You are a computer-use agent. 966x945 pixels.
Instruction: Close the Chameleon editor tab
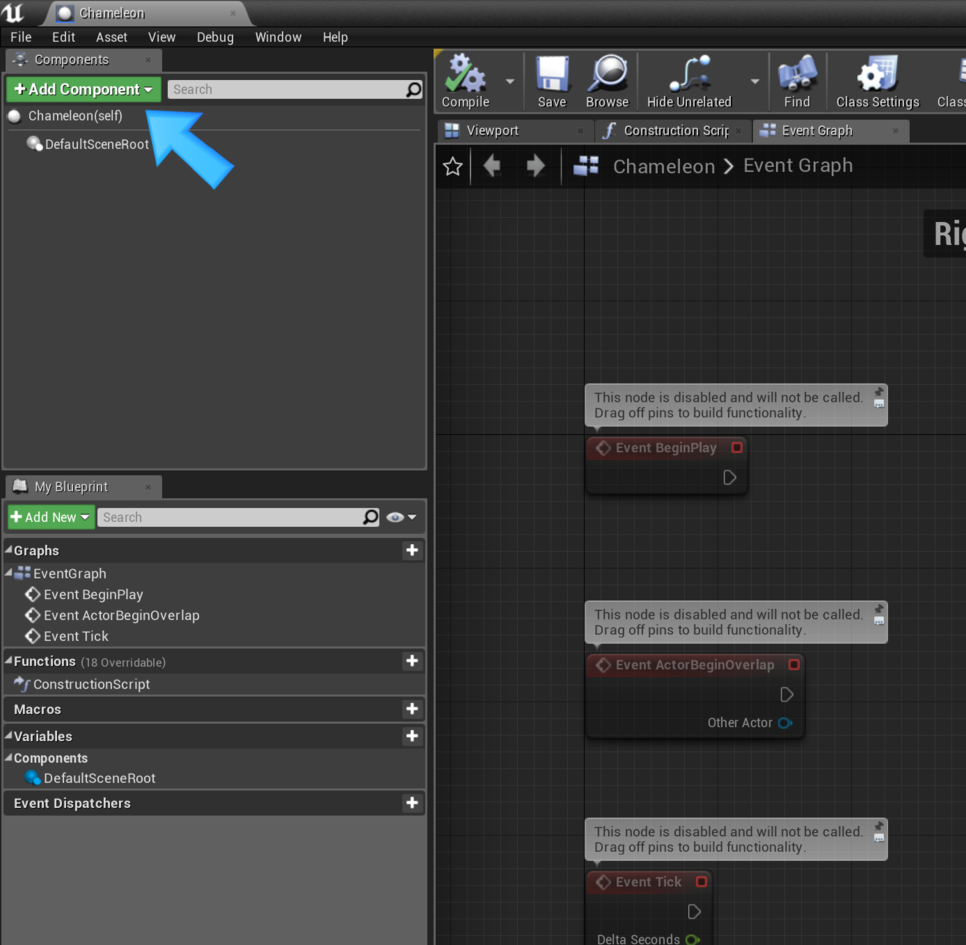[233, 13]
